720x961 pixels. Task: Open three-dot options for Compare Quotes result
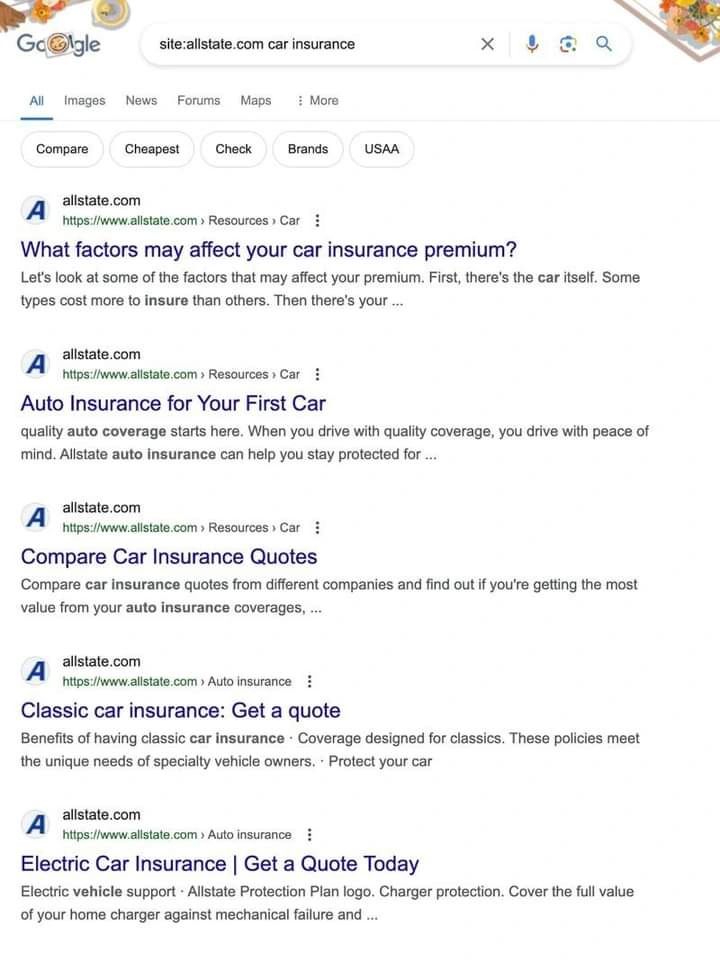pos(317,528)
